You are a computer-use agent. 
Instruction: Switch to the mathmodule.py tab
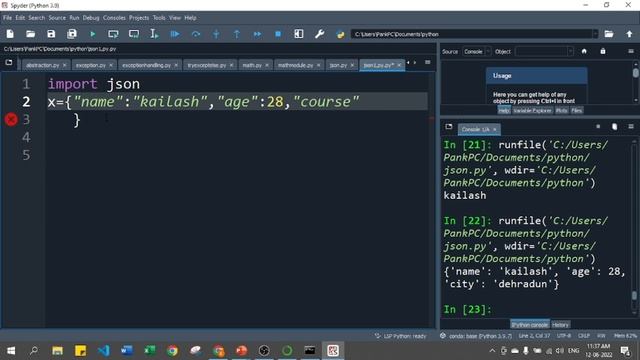click(x=296, y=65)
